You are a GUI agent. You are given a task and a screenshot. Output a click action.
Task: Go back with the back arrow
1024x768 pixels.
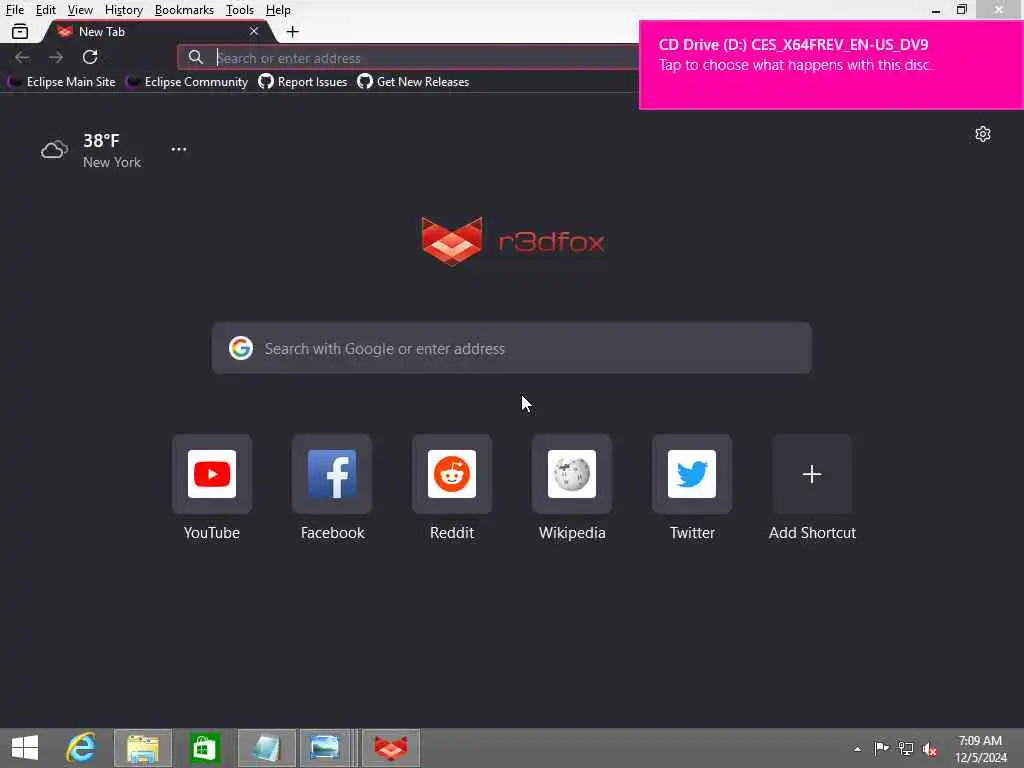click(x=22, y=57)
